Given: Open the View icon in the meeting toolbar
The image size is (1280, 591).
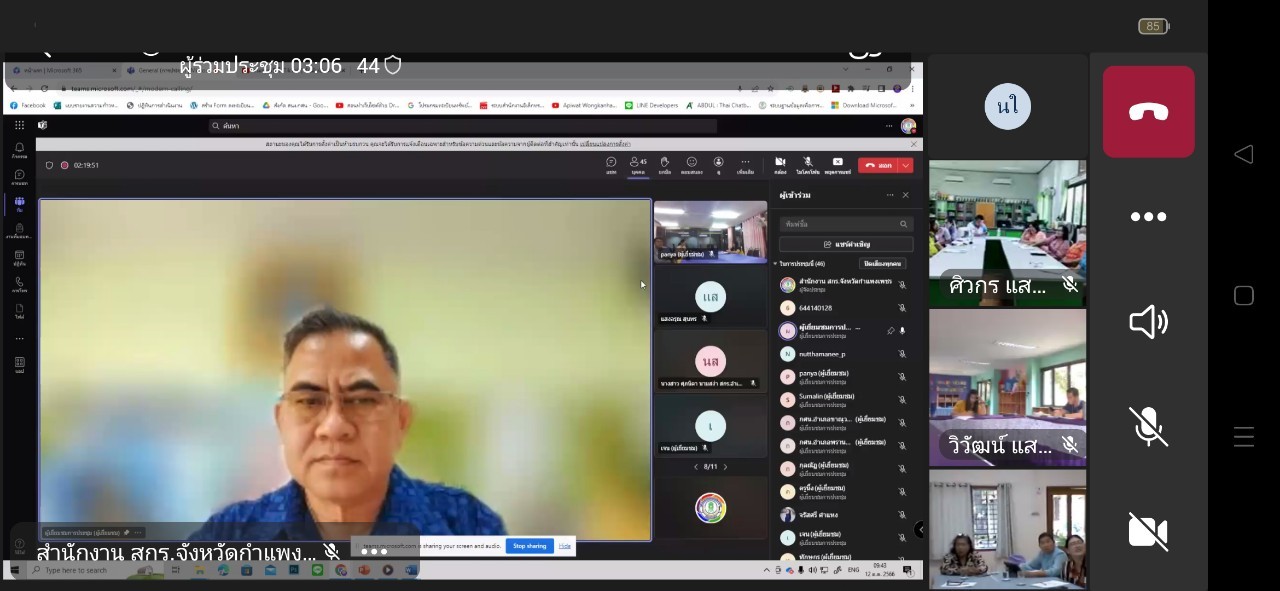Looking at the screenshot, I should [718, 164].
